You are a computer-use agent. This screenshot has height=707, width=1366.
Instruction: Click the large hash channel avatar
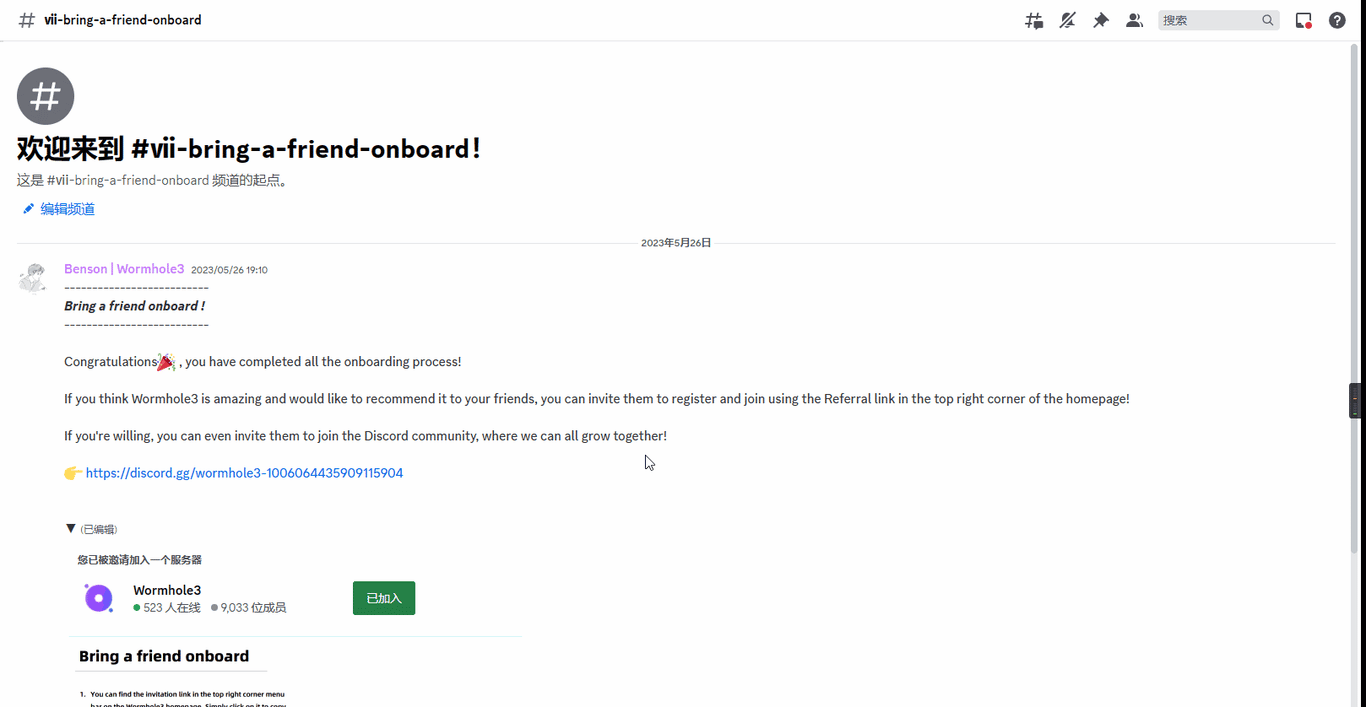pos(45,96)
